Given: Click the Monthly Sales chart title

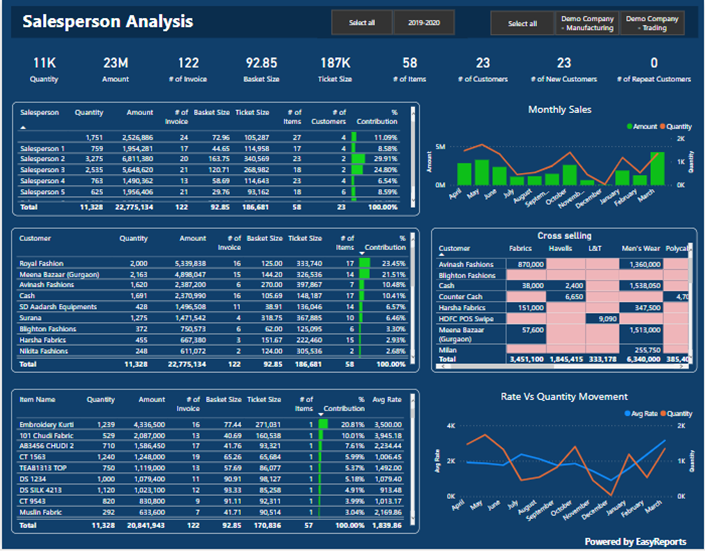Looking at the screenshot, I should (x=560, y=110).
